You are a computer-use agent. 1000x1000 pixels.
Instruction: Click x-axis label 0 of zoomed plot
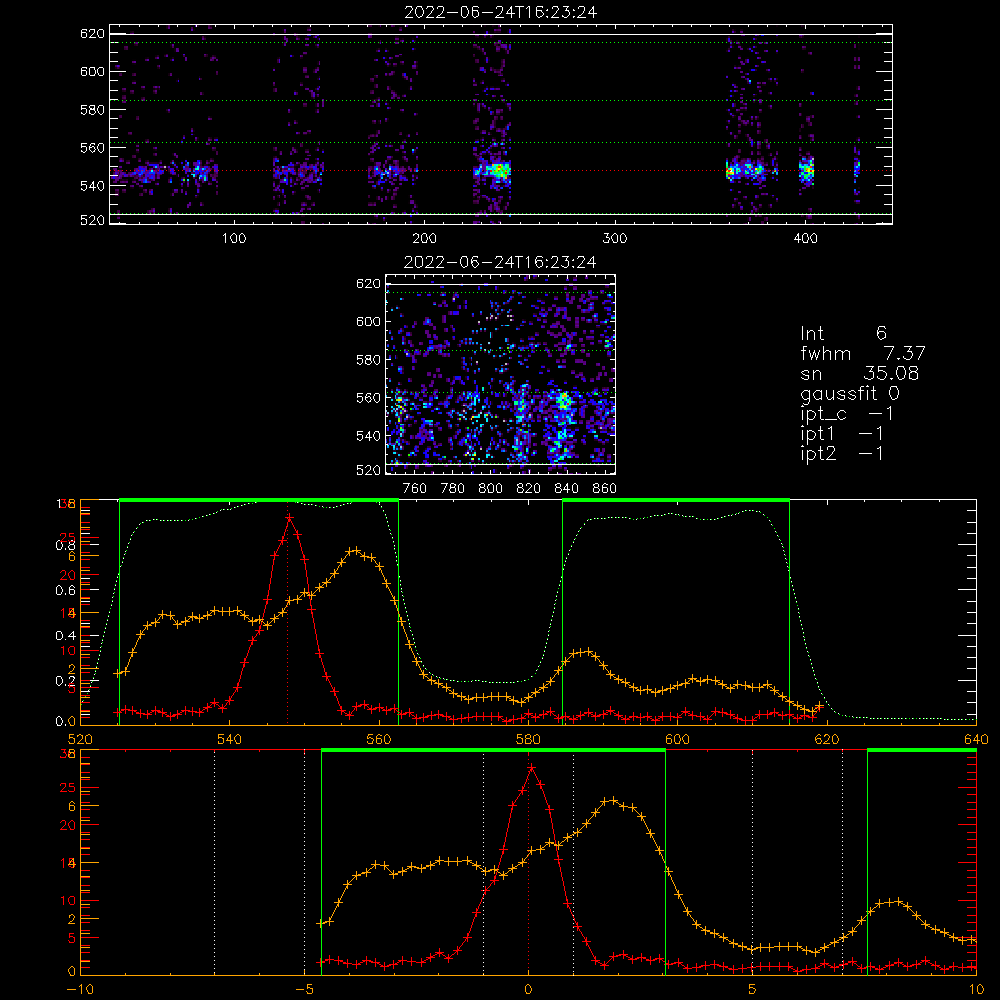point(528,989)
